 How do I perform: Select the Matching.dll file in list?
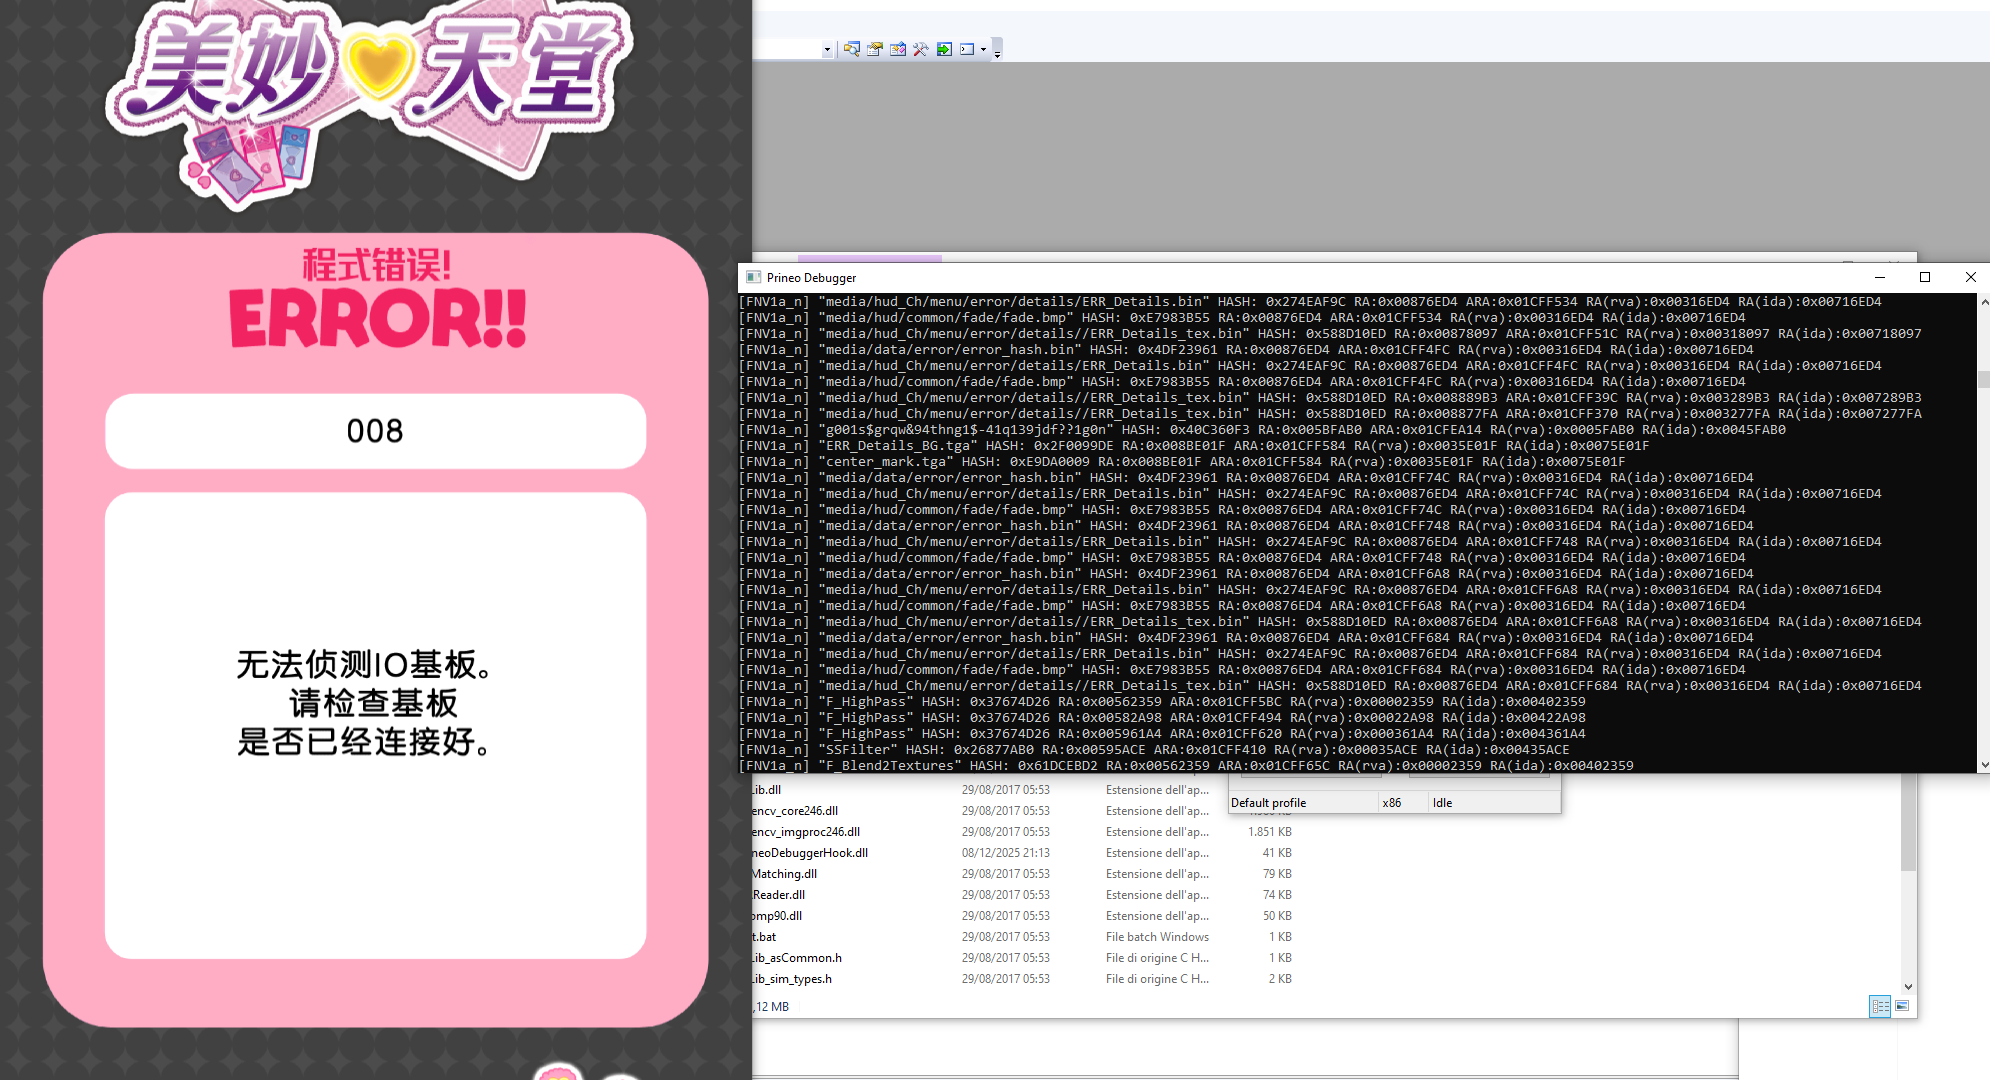(x=785, y=874)
